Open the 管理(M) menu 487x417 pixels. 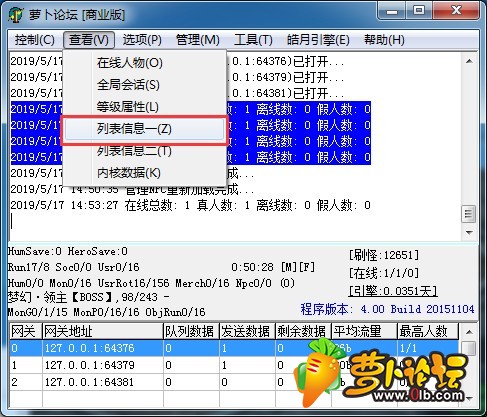coord(197,40)
